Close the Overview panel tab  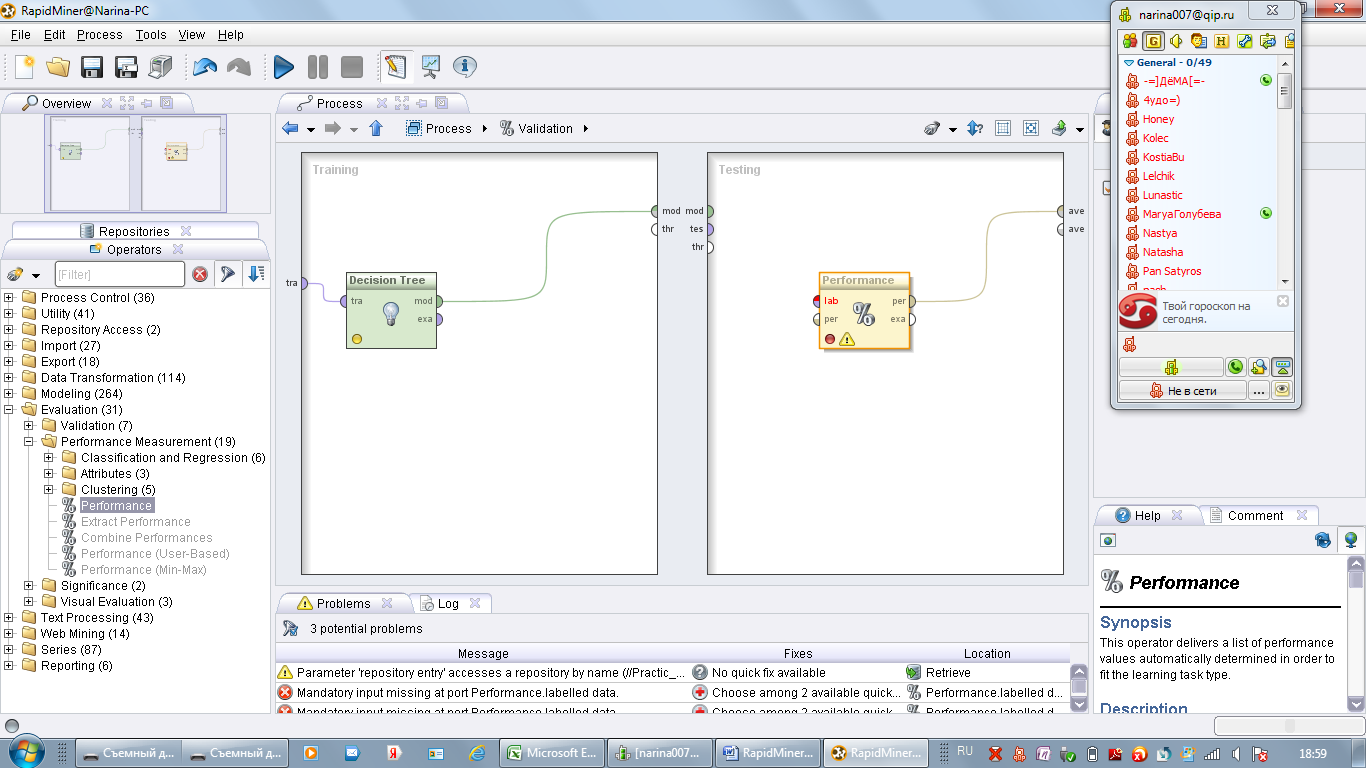107,103
